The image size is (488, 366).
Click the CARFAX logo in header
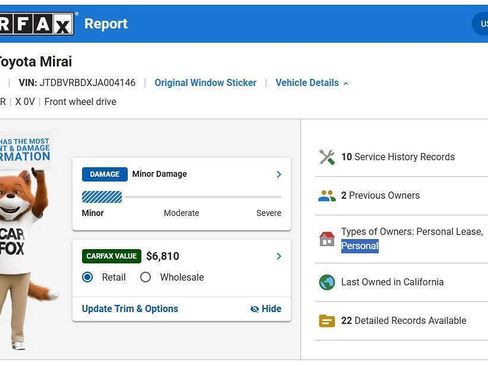[37, 24]
